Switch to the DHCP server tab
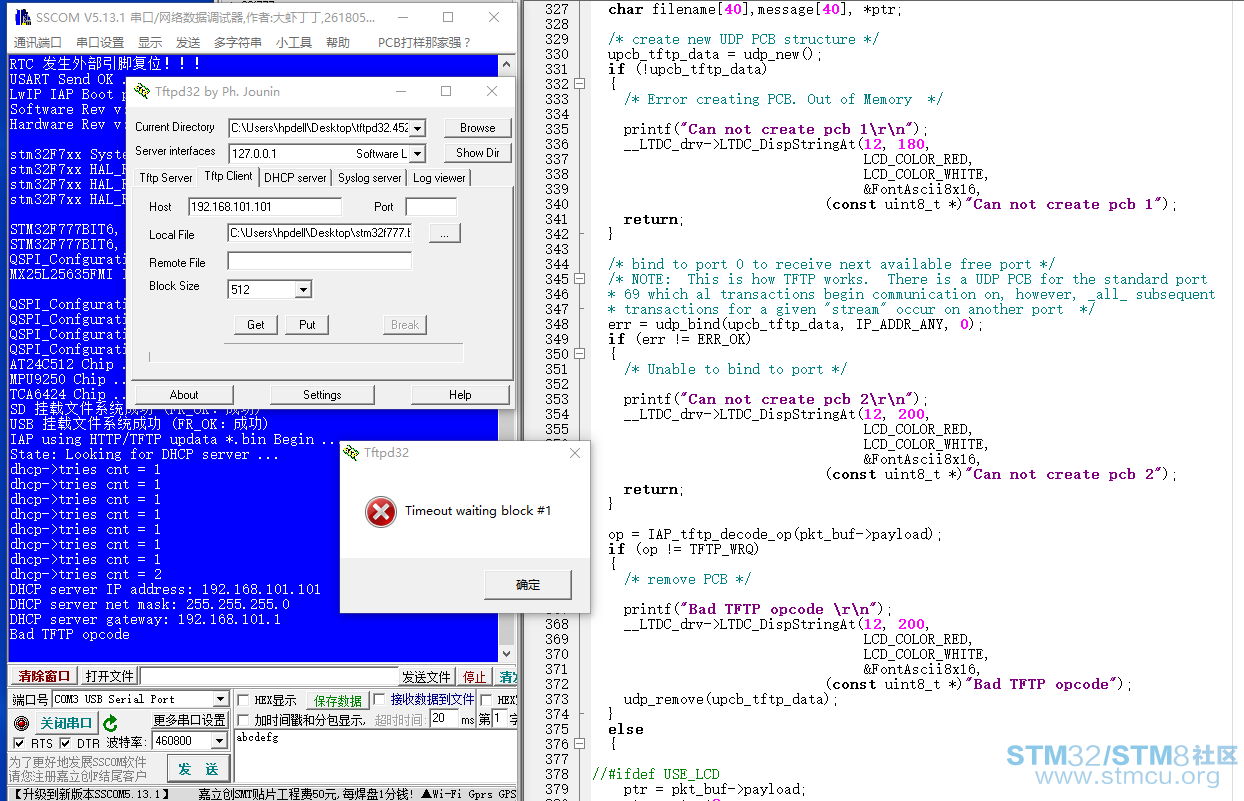This screenshot has width=1244, height=801. tap(295, 178)
